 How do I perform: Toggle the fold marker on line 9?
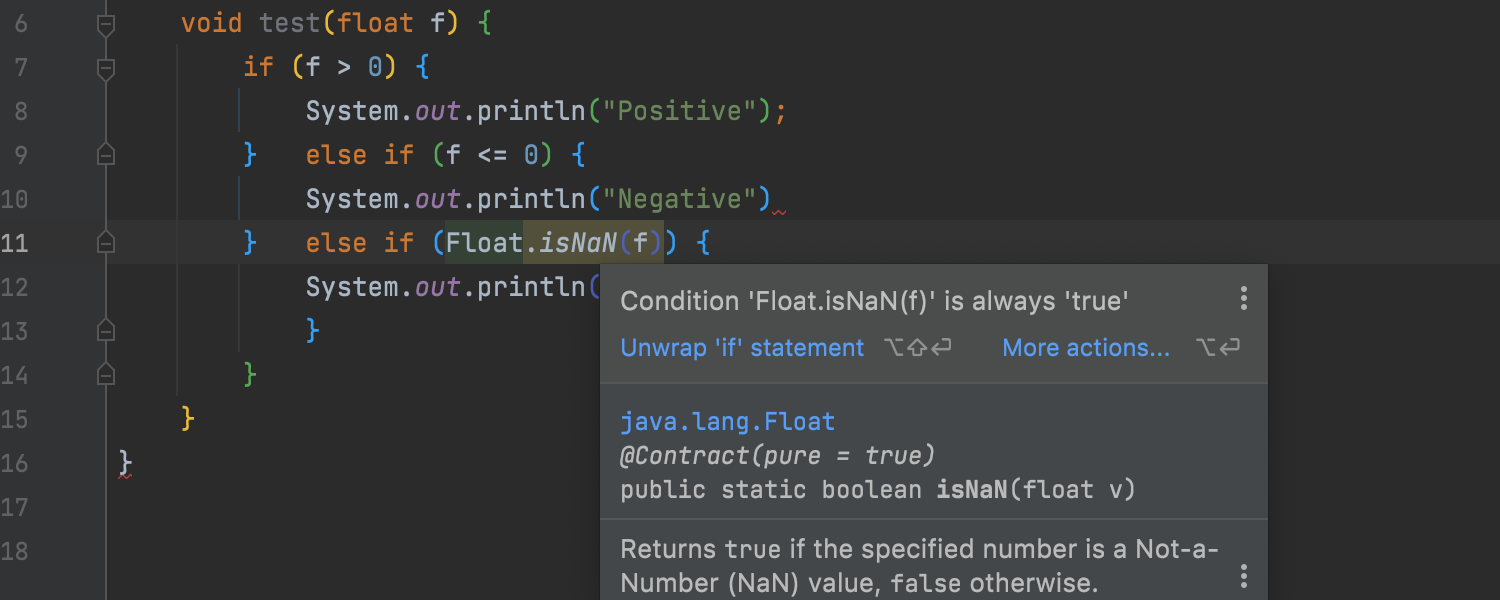click(105, 155)
